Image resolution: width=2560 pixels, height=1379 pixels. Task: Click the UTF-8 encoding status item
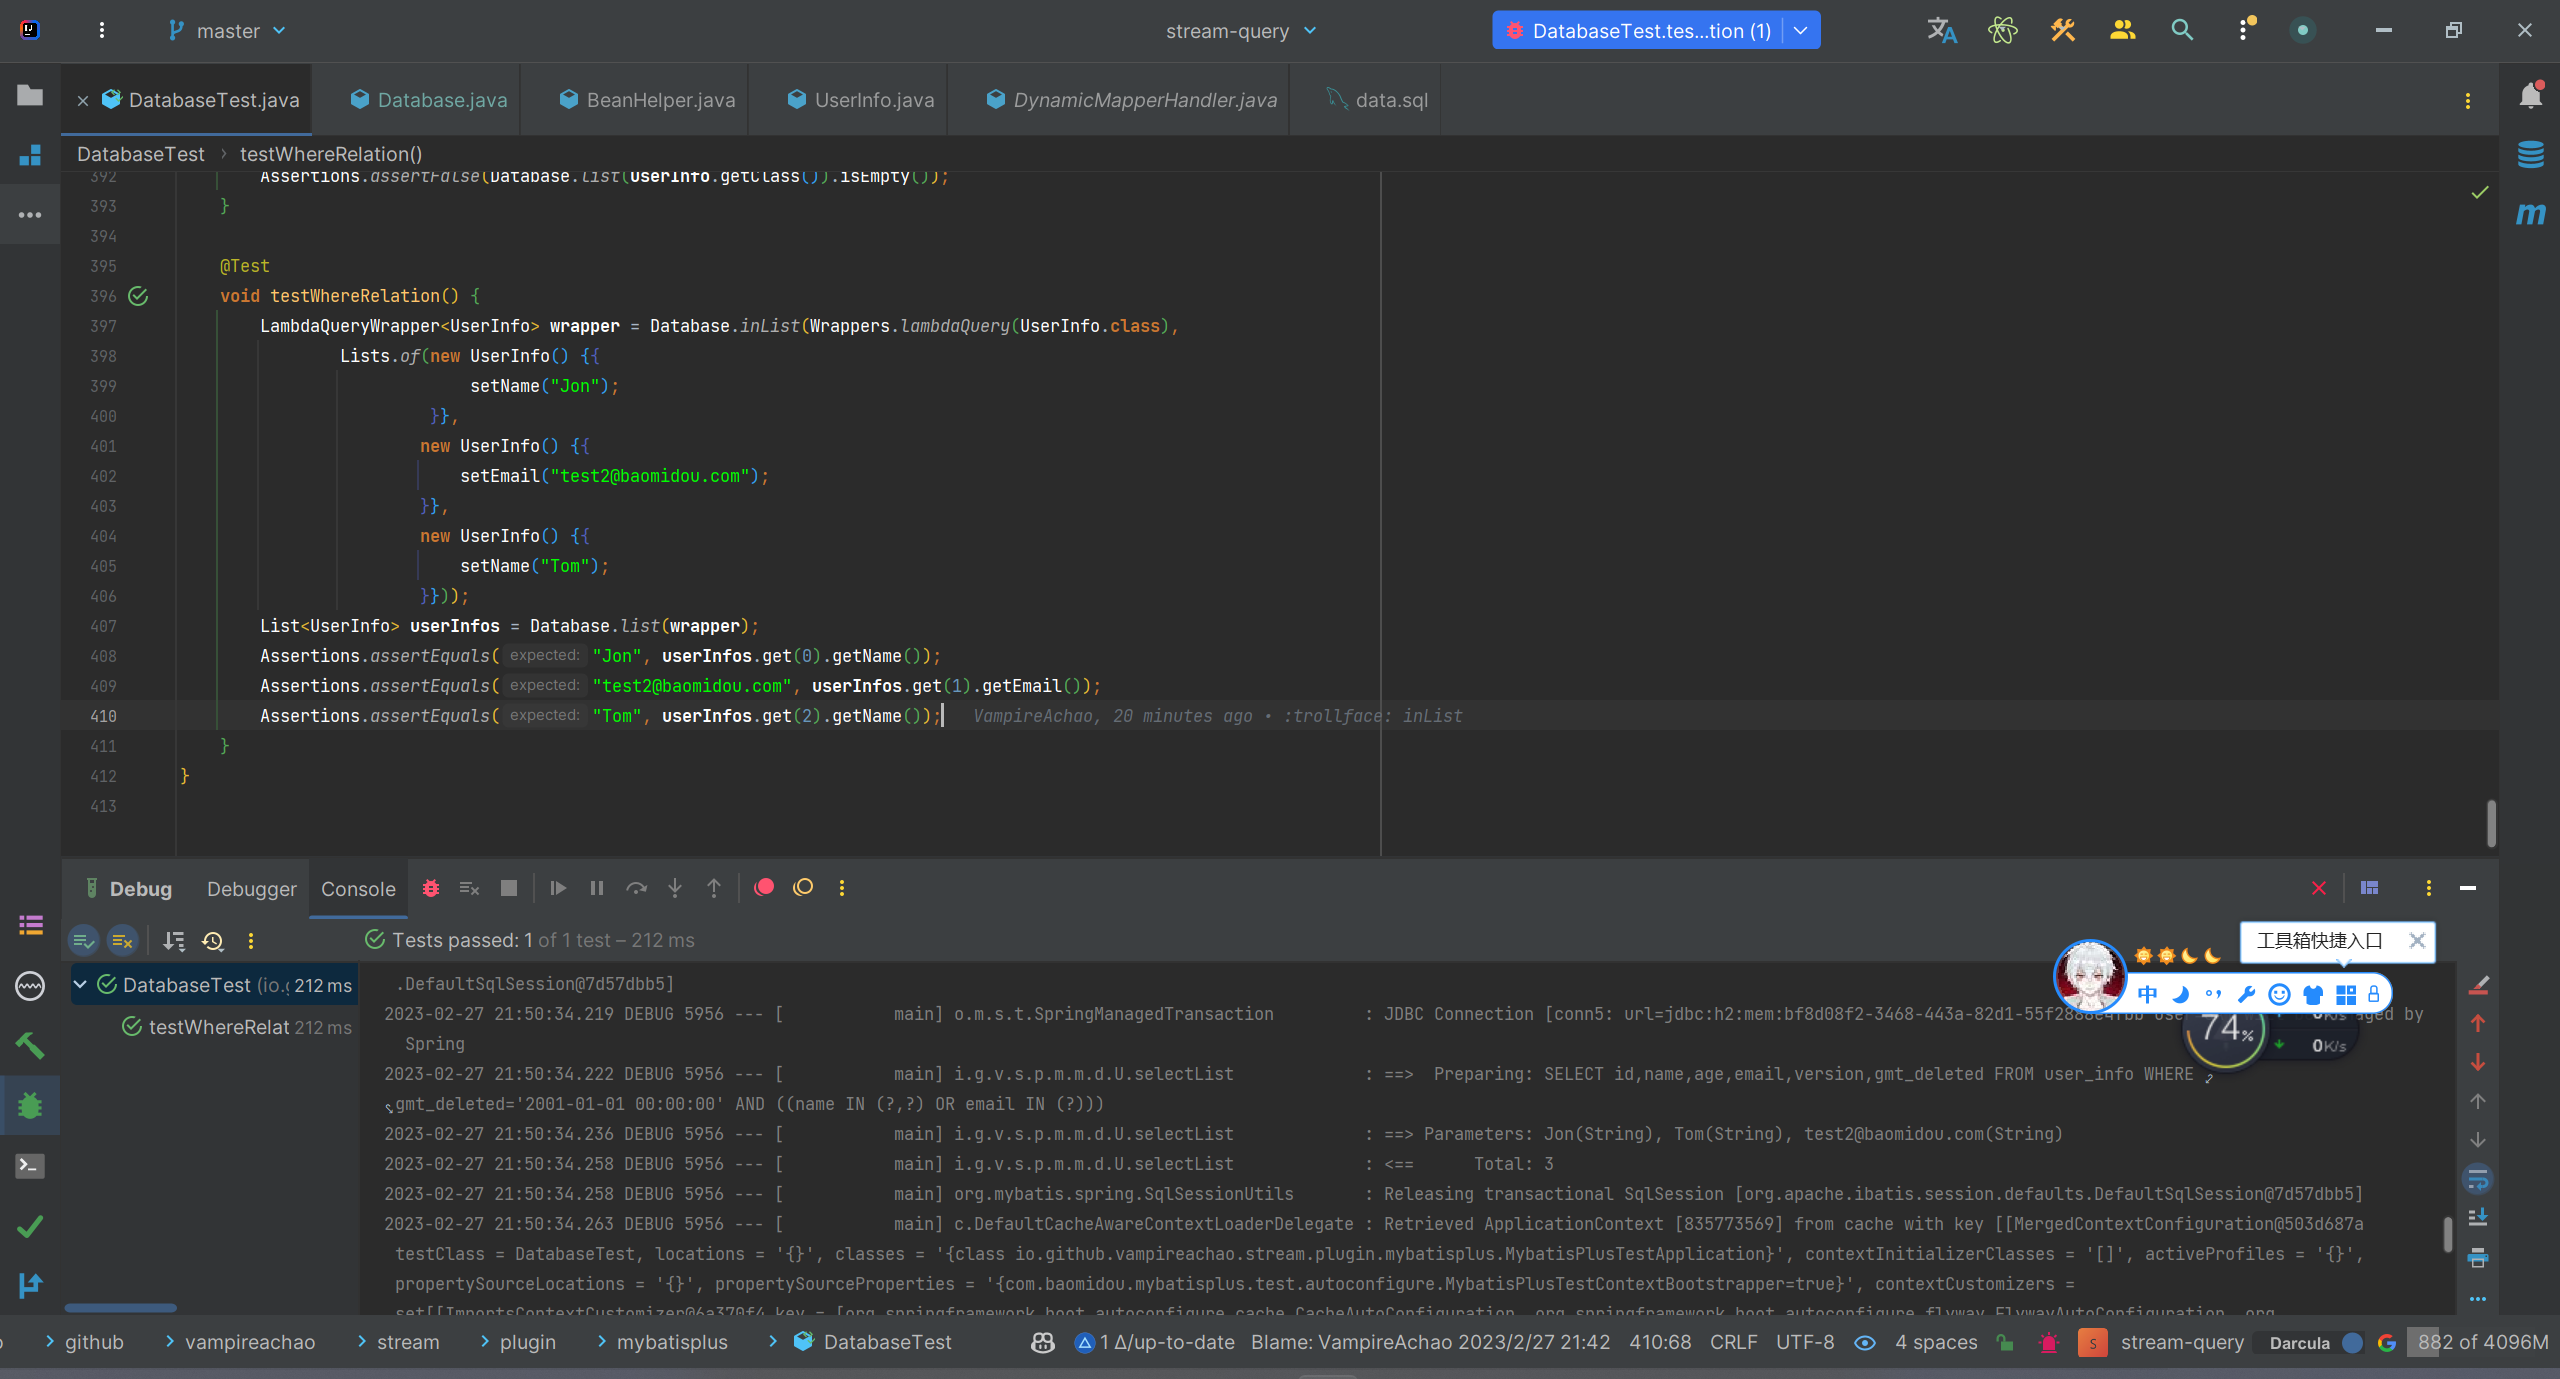click(1804, 1342)
